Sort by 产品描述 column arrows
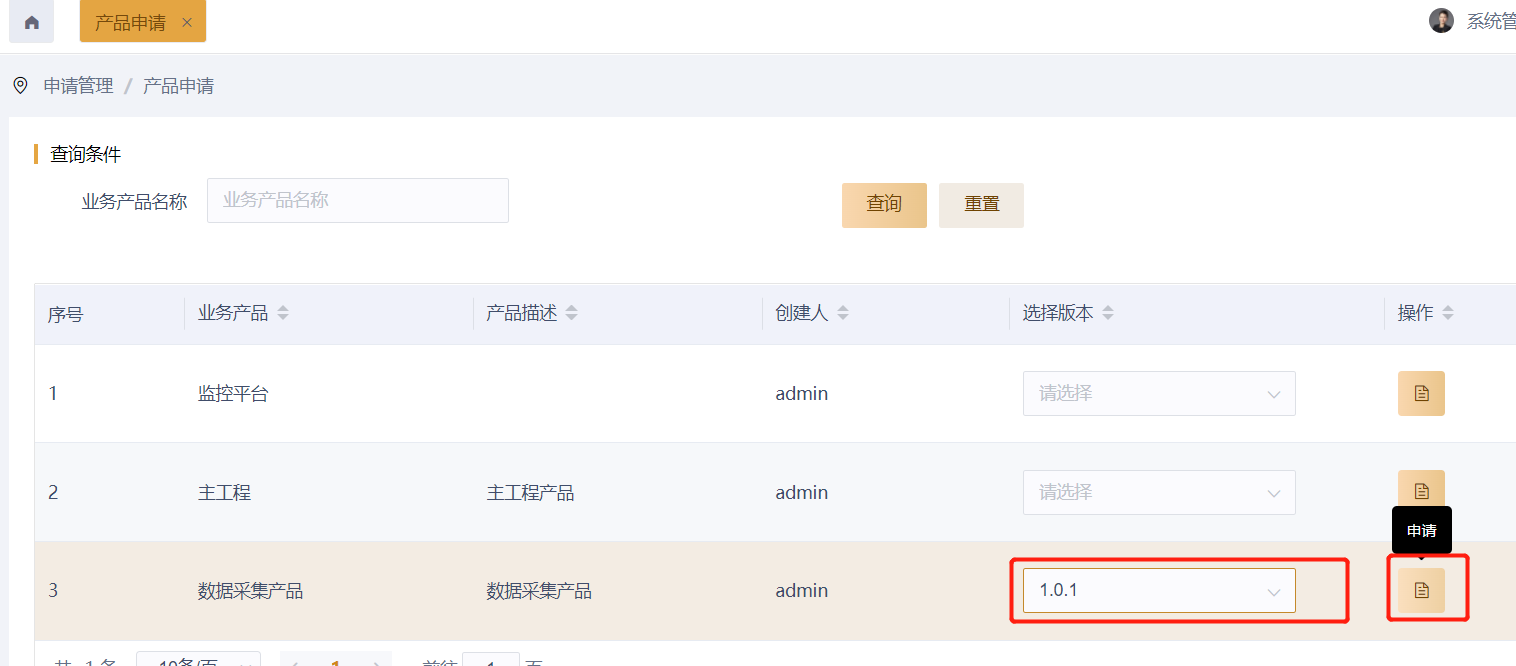This screenshot has width=1516, height=666. click(571, 313)
